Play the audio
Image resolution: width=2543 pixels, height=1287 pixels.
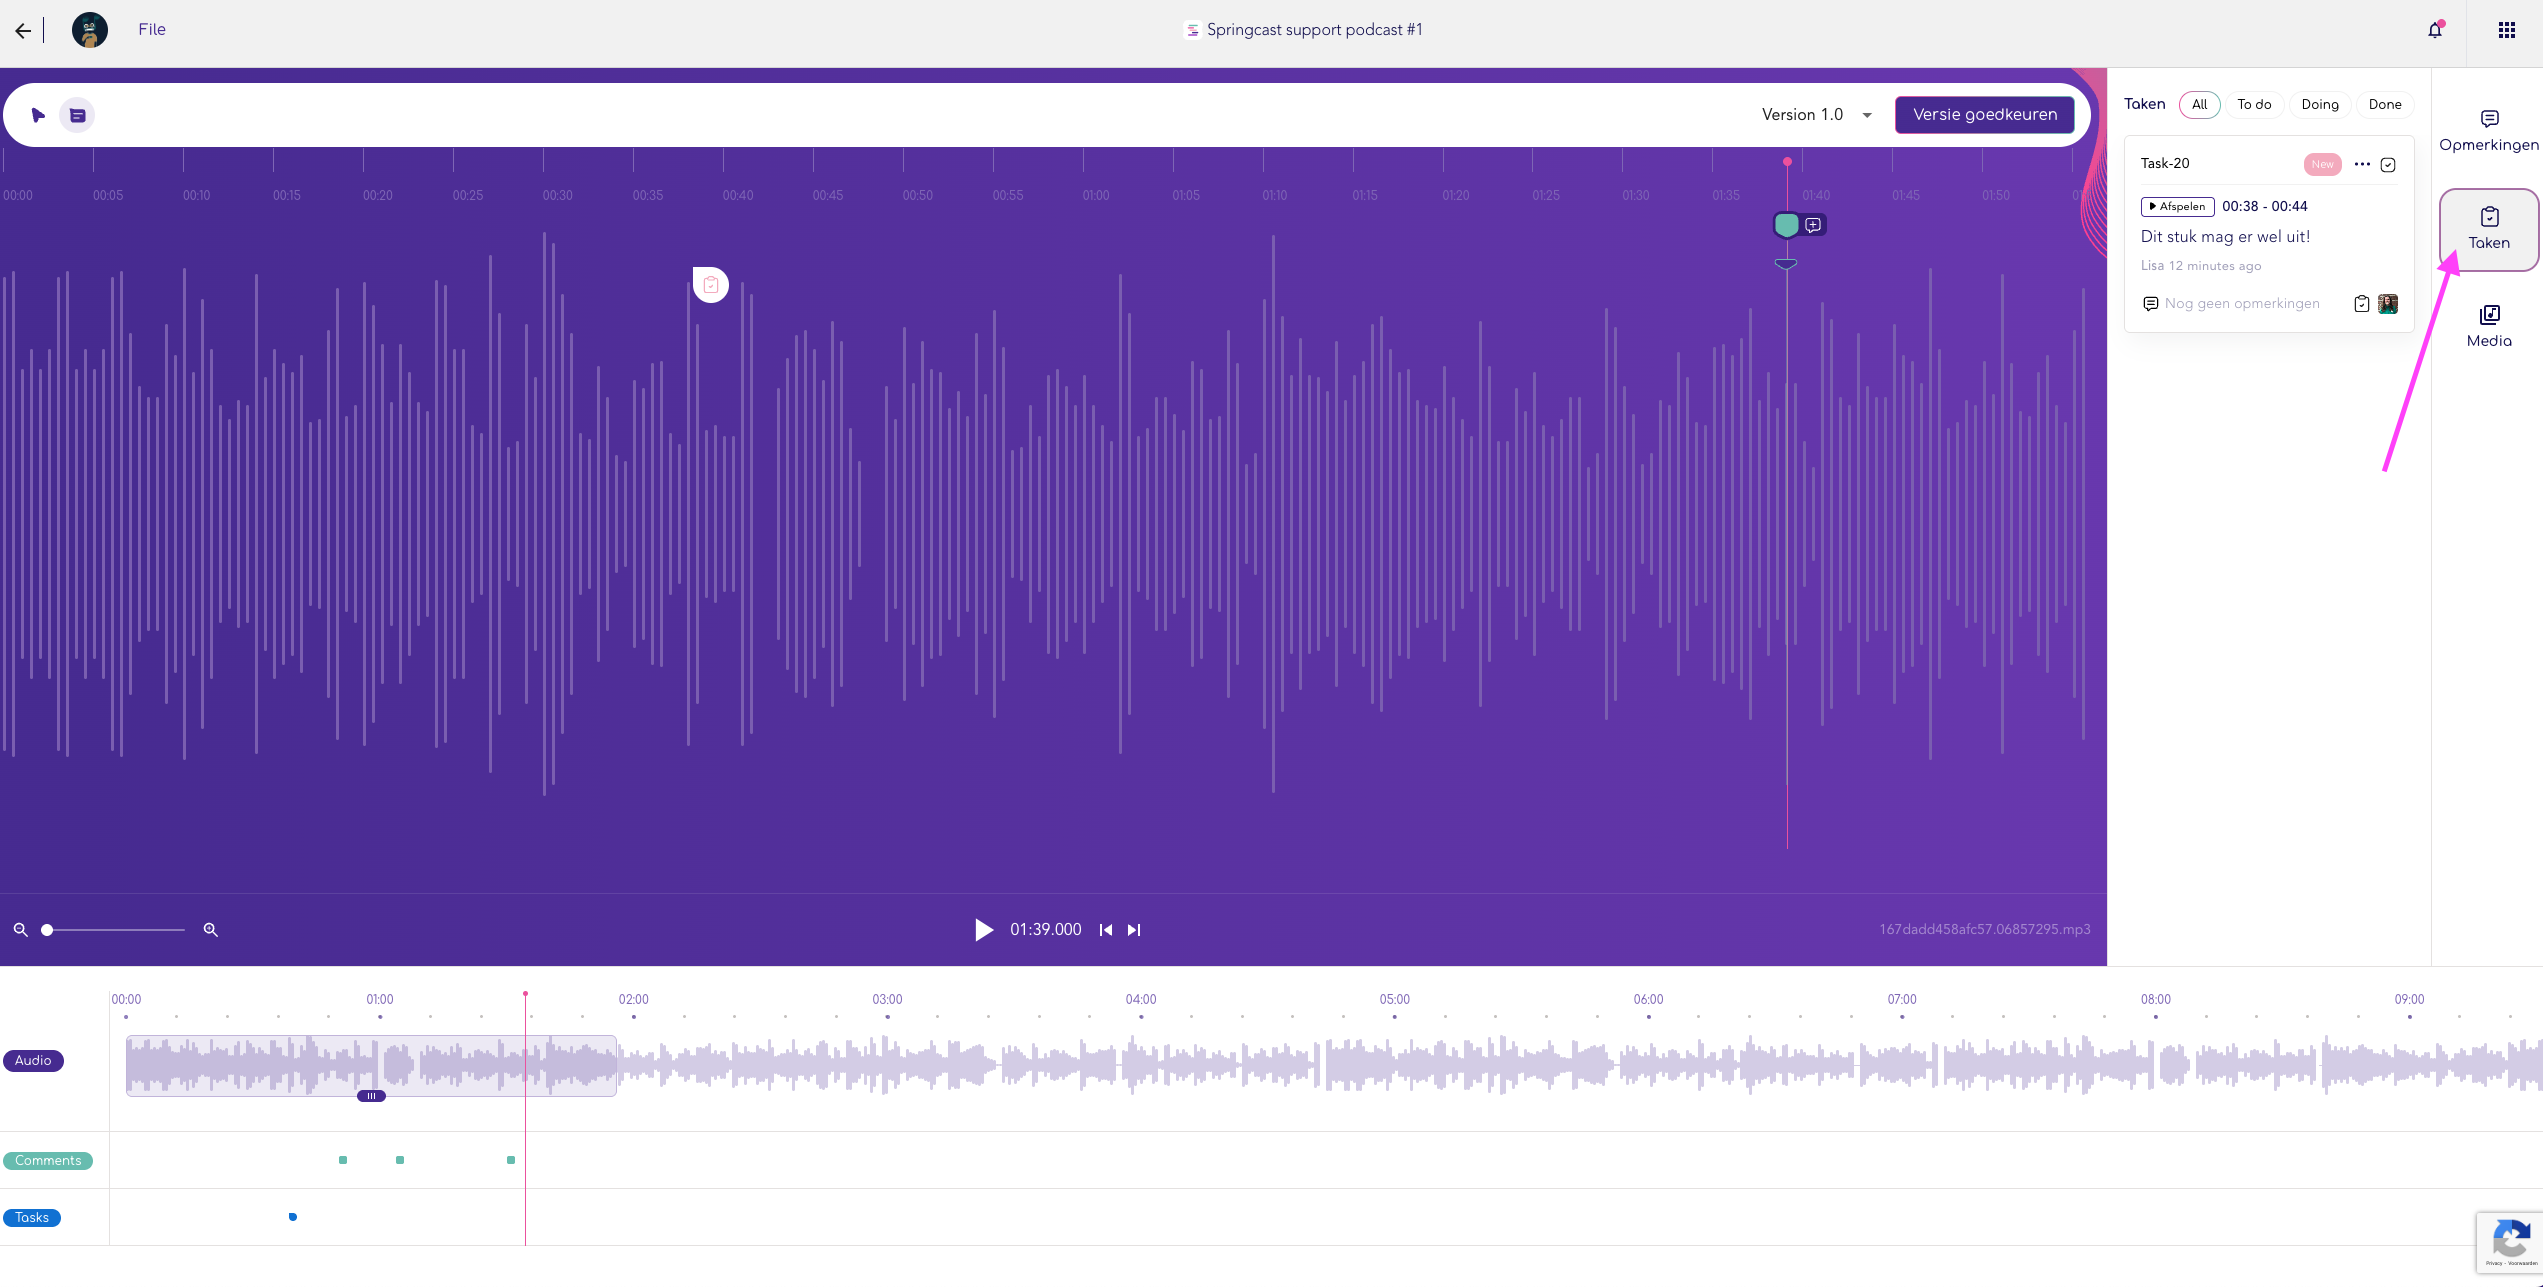tap(984, 930)
